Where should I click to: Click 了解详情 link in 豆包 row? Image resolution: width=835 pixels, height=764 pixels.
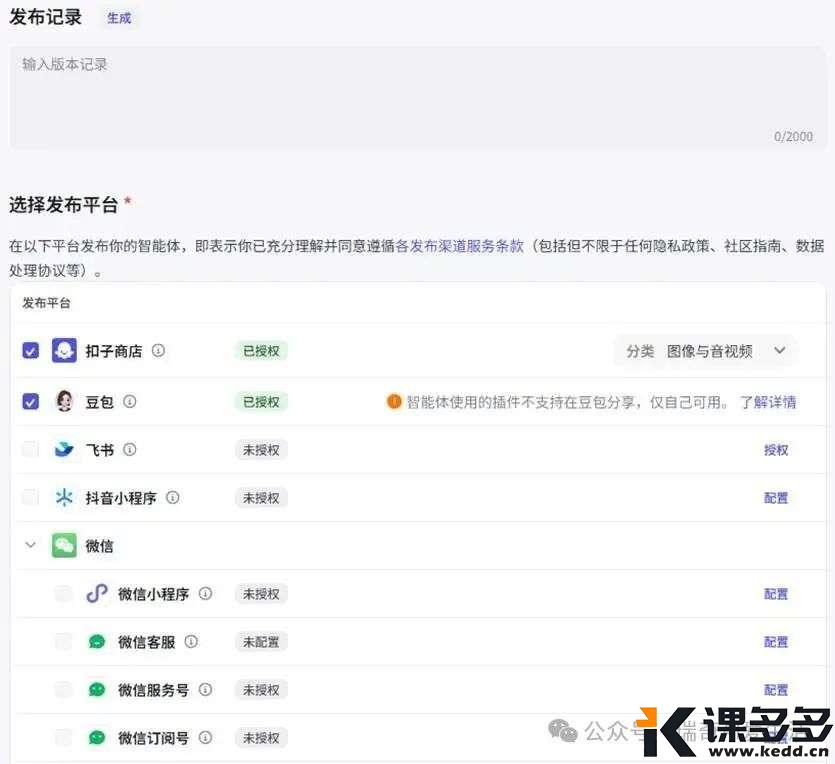click(768, 402)
